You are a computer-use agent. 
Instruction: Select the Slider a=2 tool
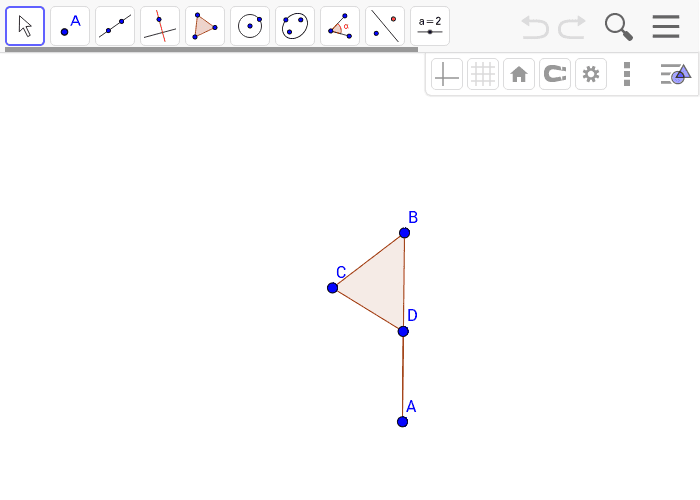pos(430,26)
